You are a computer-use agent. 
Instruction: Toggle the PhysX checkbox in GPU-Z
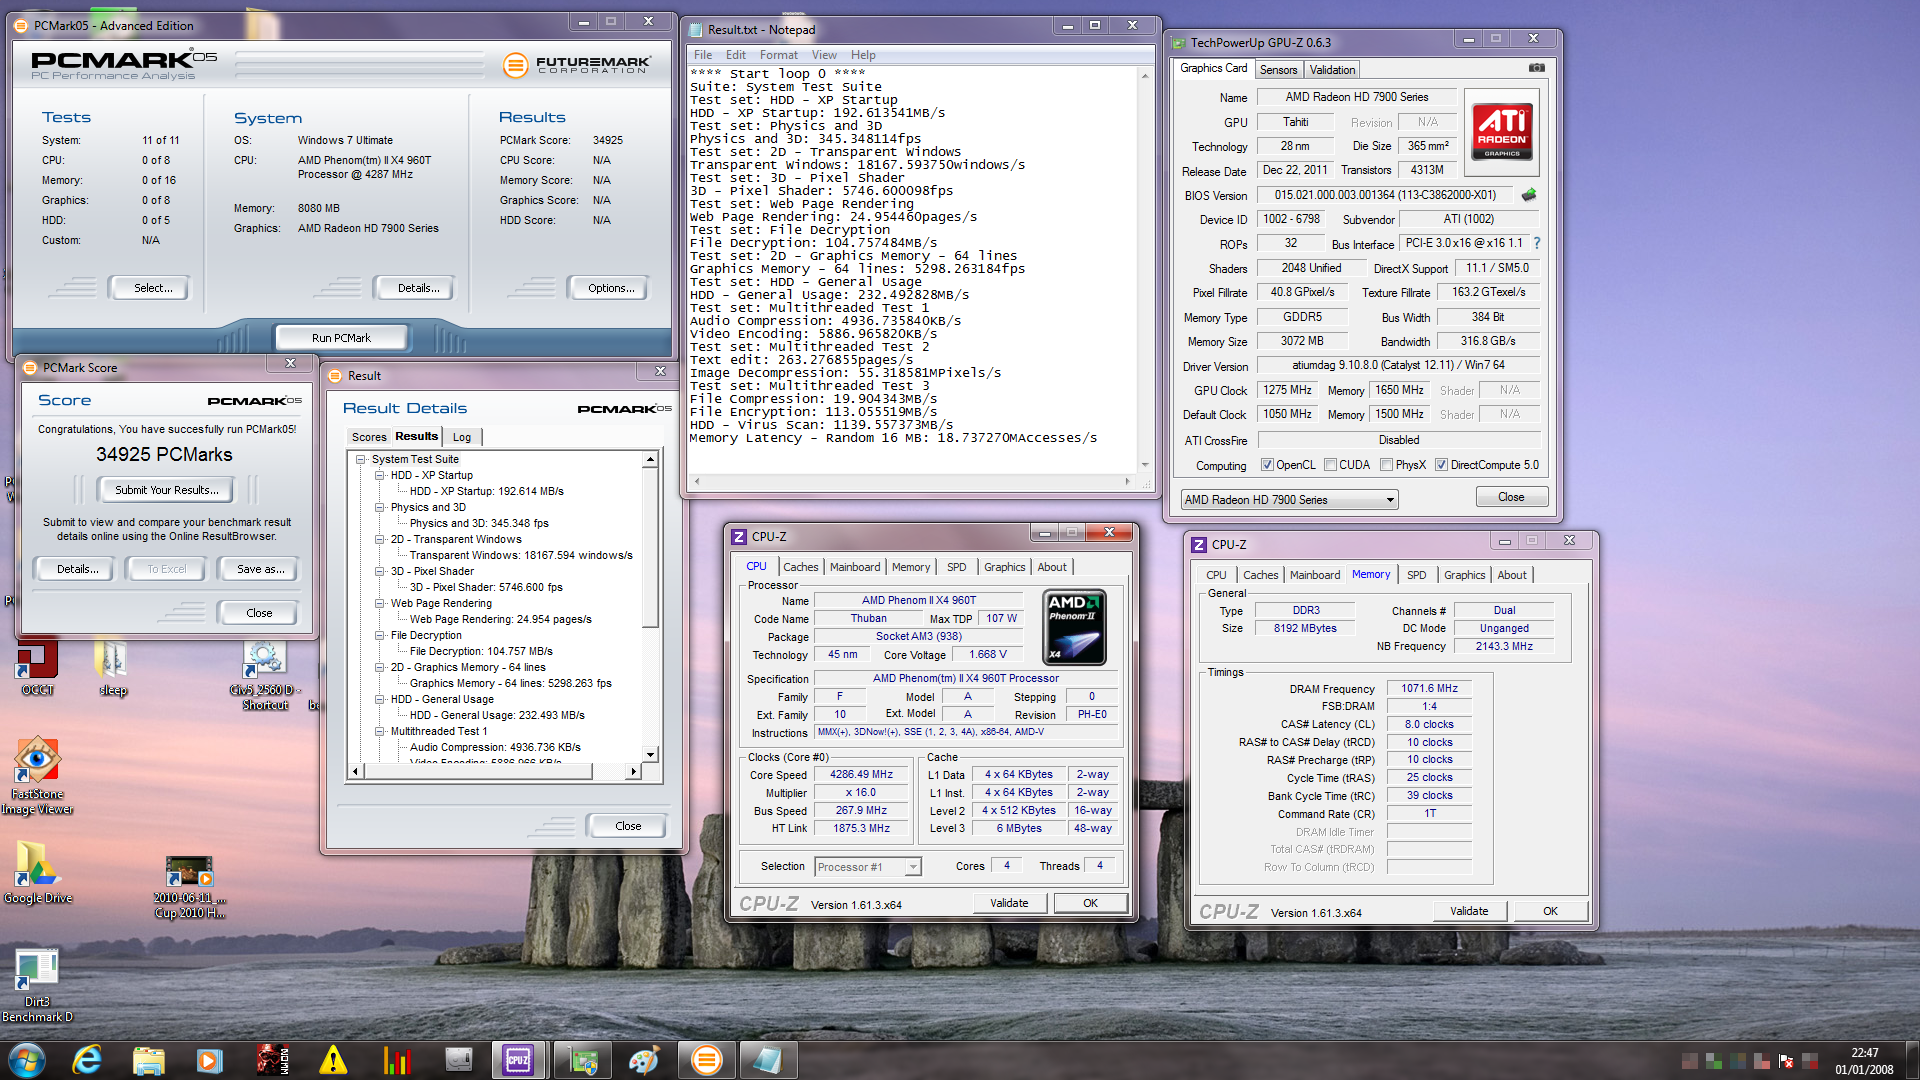[x=1386, y=465]
